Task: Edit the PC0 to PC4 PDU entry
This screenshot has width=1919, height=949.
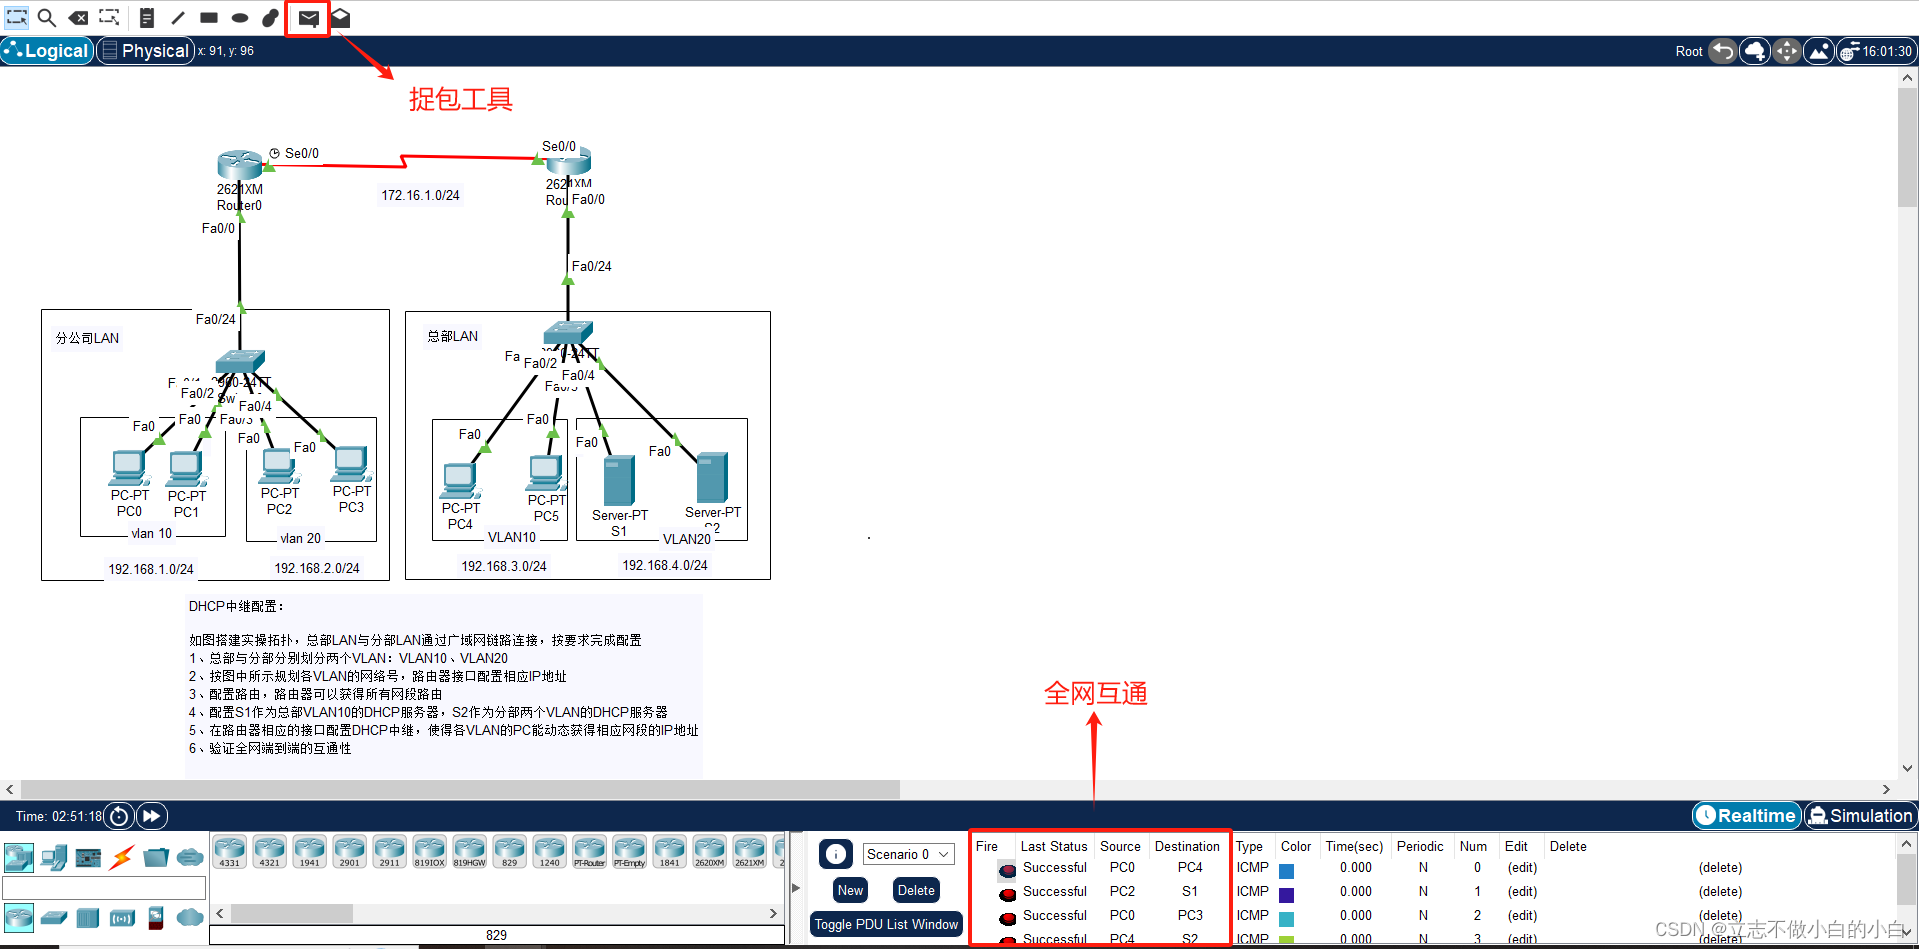Action: (x=1522, y=868)
